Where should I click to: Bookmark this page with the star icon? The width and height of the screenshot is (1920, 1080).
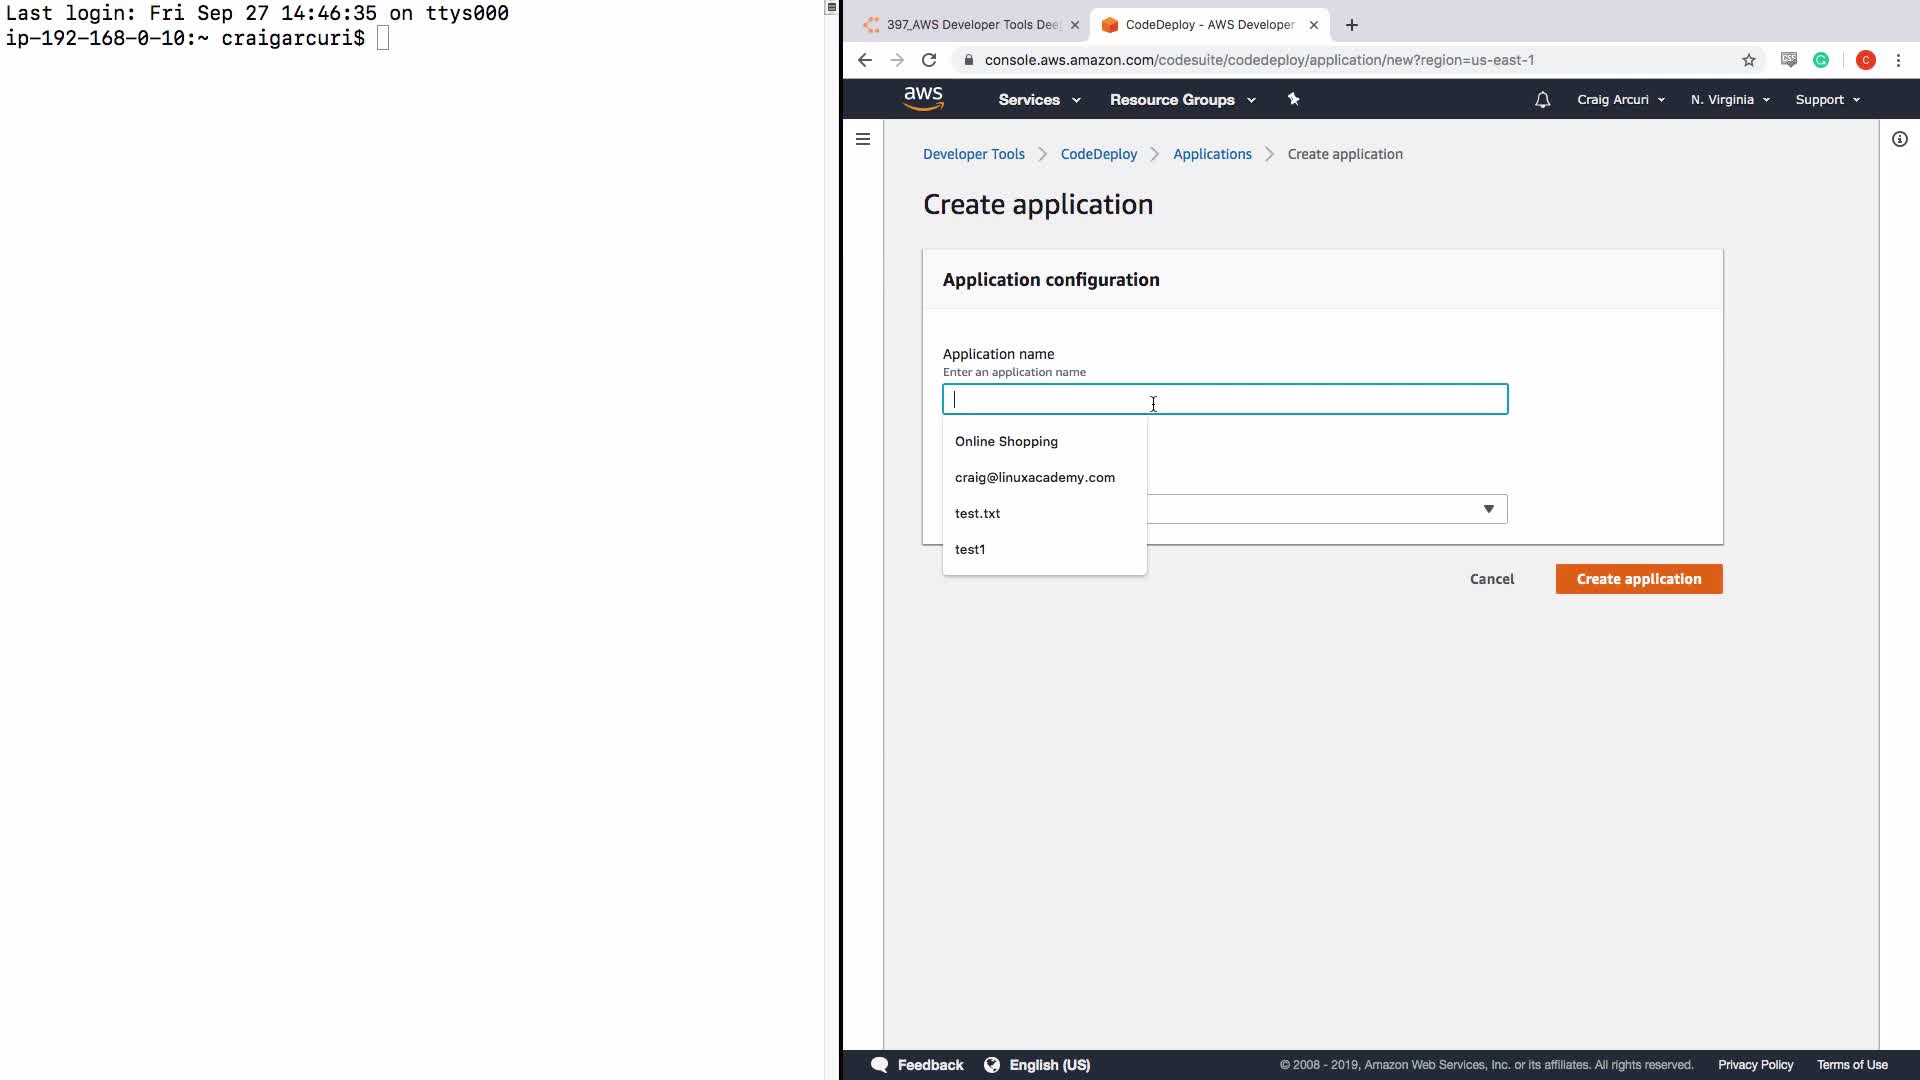[x=1748, y=60]
